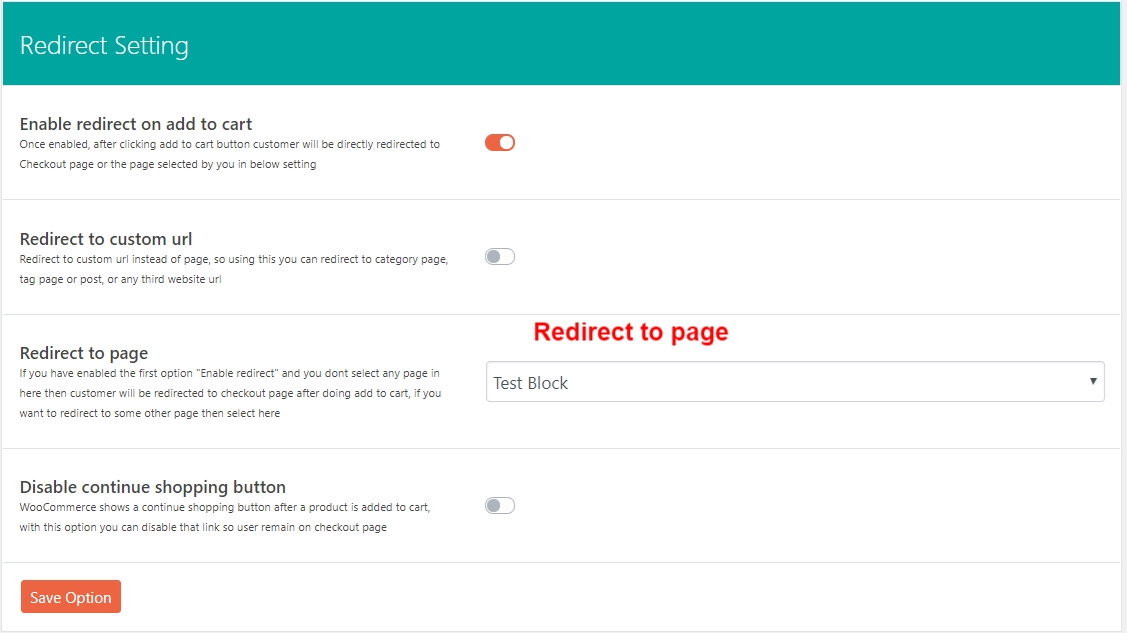
Task: Click the Redirect to custom url heading
Action: [106, 239]
